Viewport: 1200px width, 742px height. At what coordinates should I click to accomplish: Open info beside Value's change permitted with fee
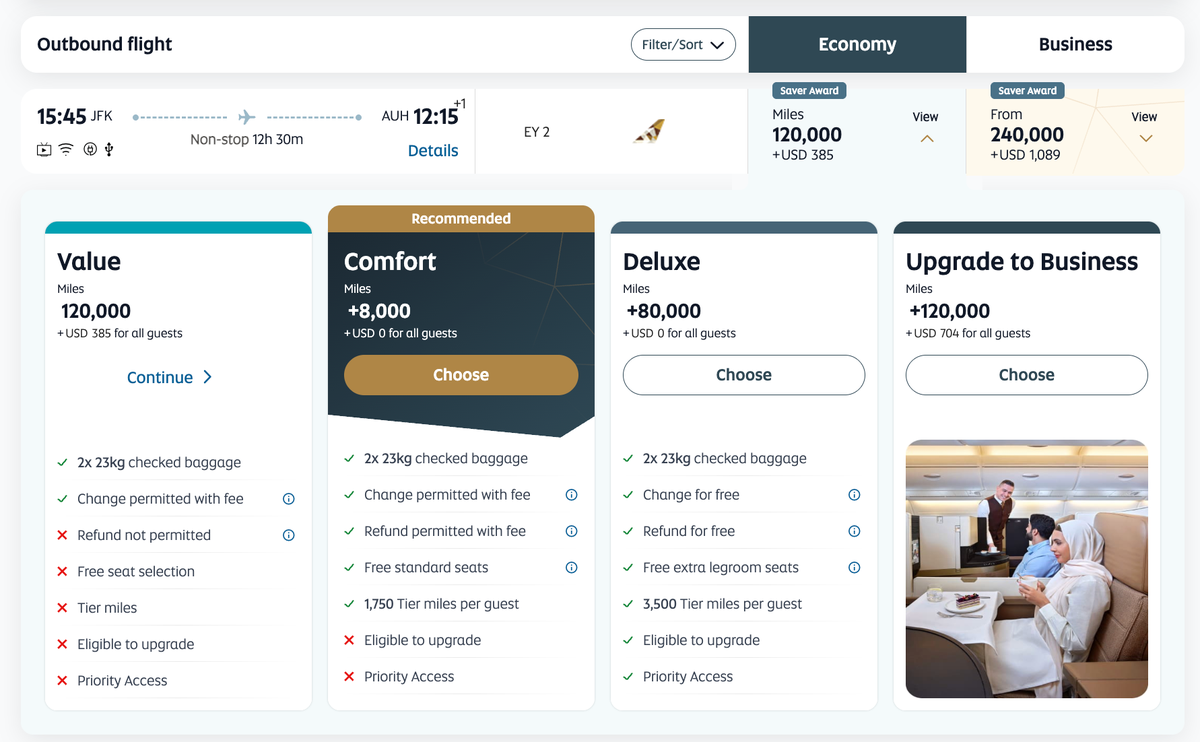[288, 497]
